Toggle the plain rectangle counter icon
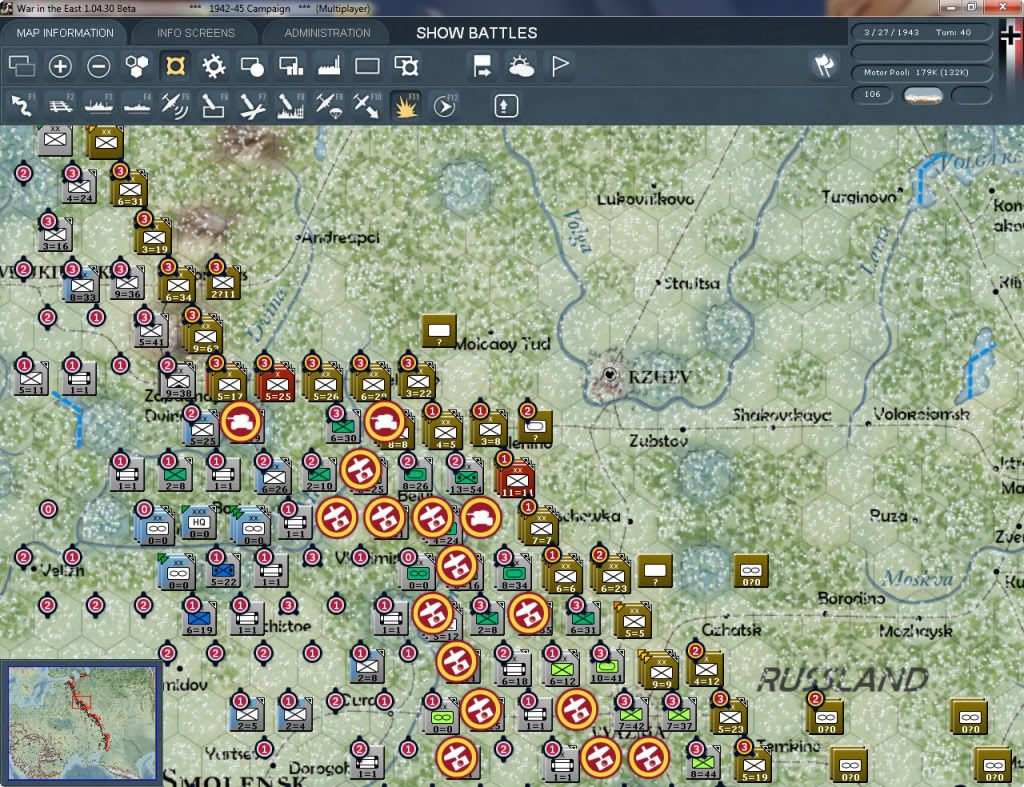The width and height of the screenshot is (1024, 787). click(x=367, y=66)
